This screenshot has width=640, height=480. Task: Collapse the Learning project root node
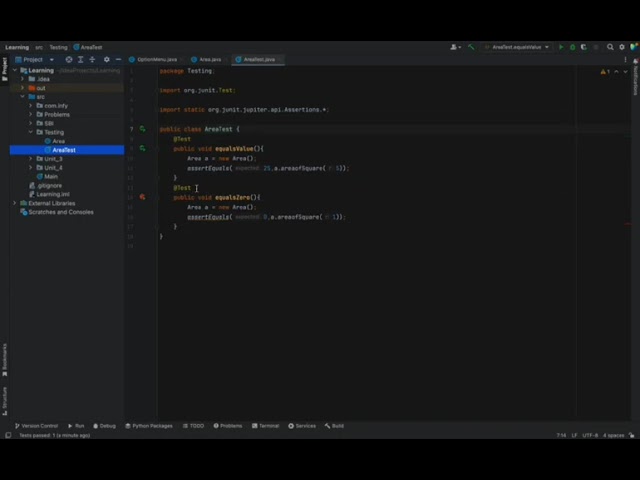[x=15, y=70]
